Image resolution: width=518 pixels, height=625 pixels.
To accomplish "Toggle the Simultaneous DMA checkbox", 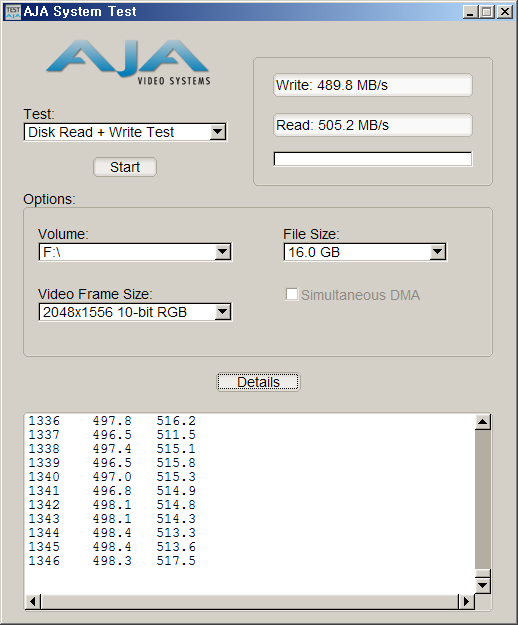I will [292, 295].
